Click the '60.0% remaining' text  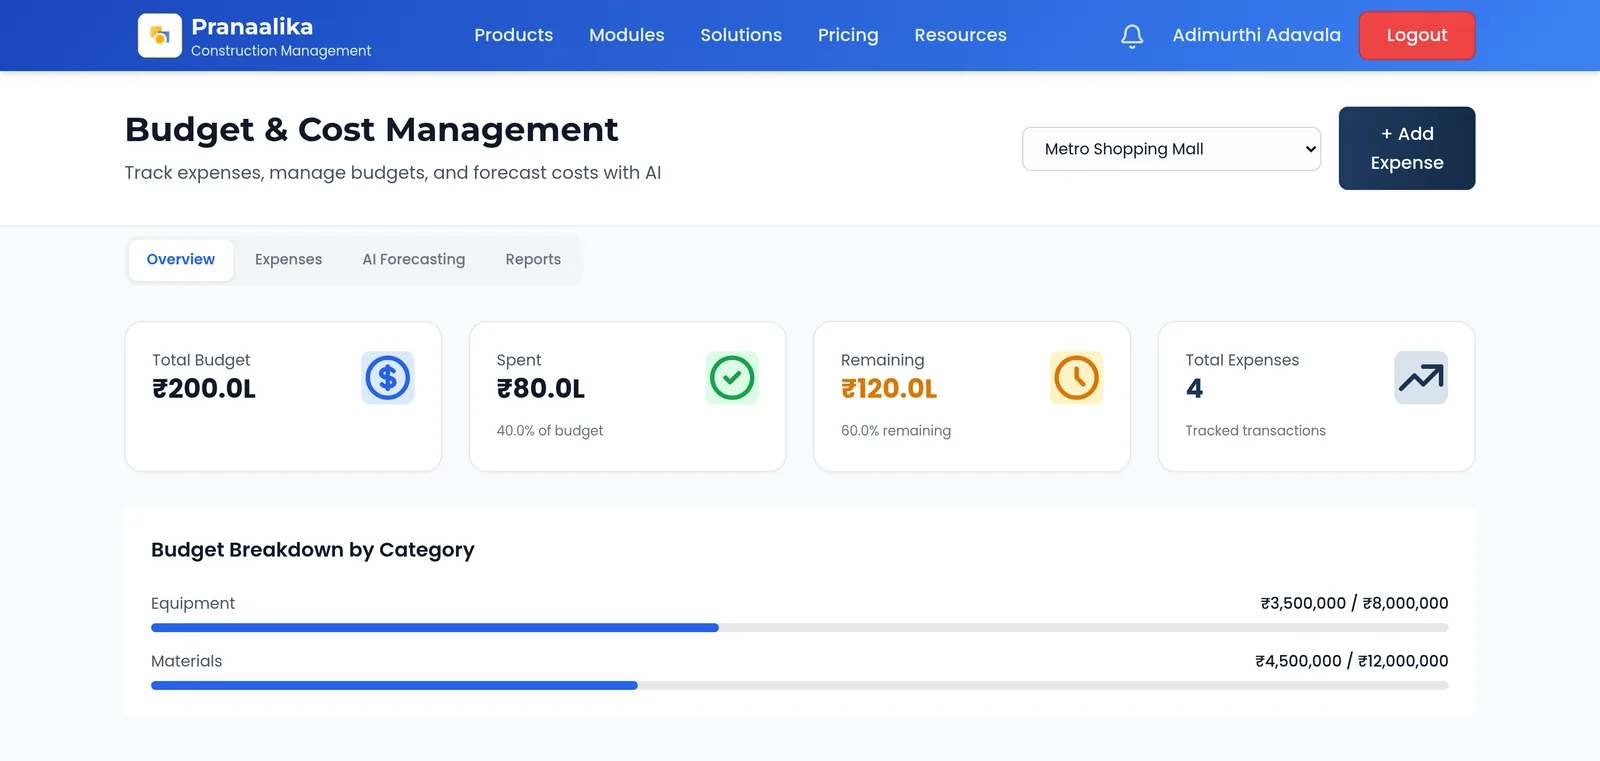pos(896,431)
